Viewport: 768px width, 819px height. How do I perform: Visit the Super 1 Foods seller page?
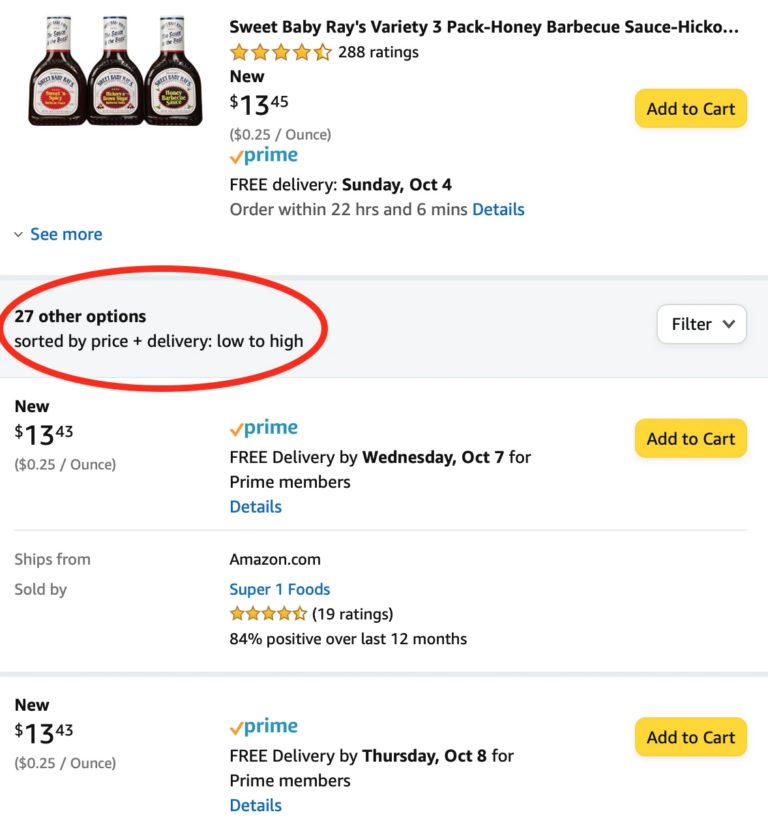click(280, 589)
